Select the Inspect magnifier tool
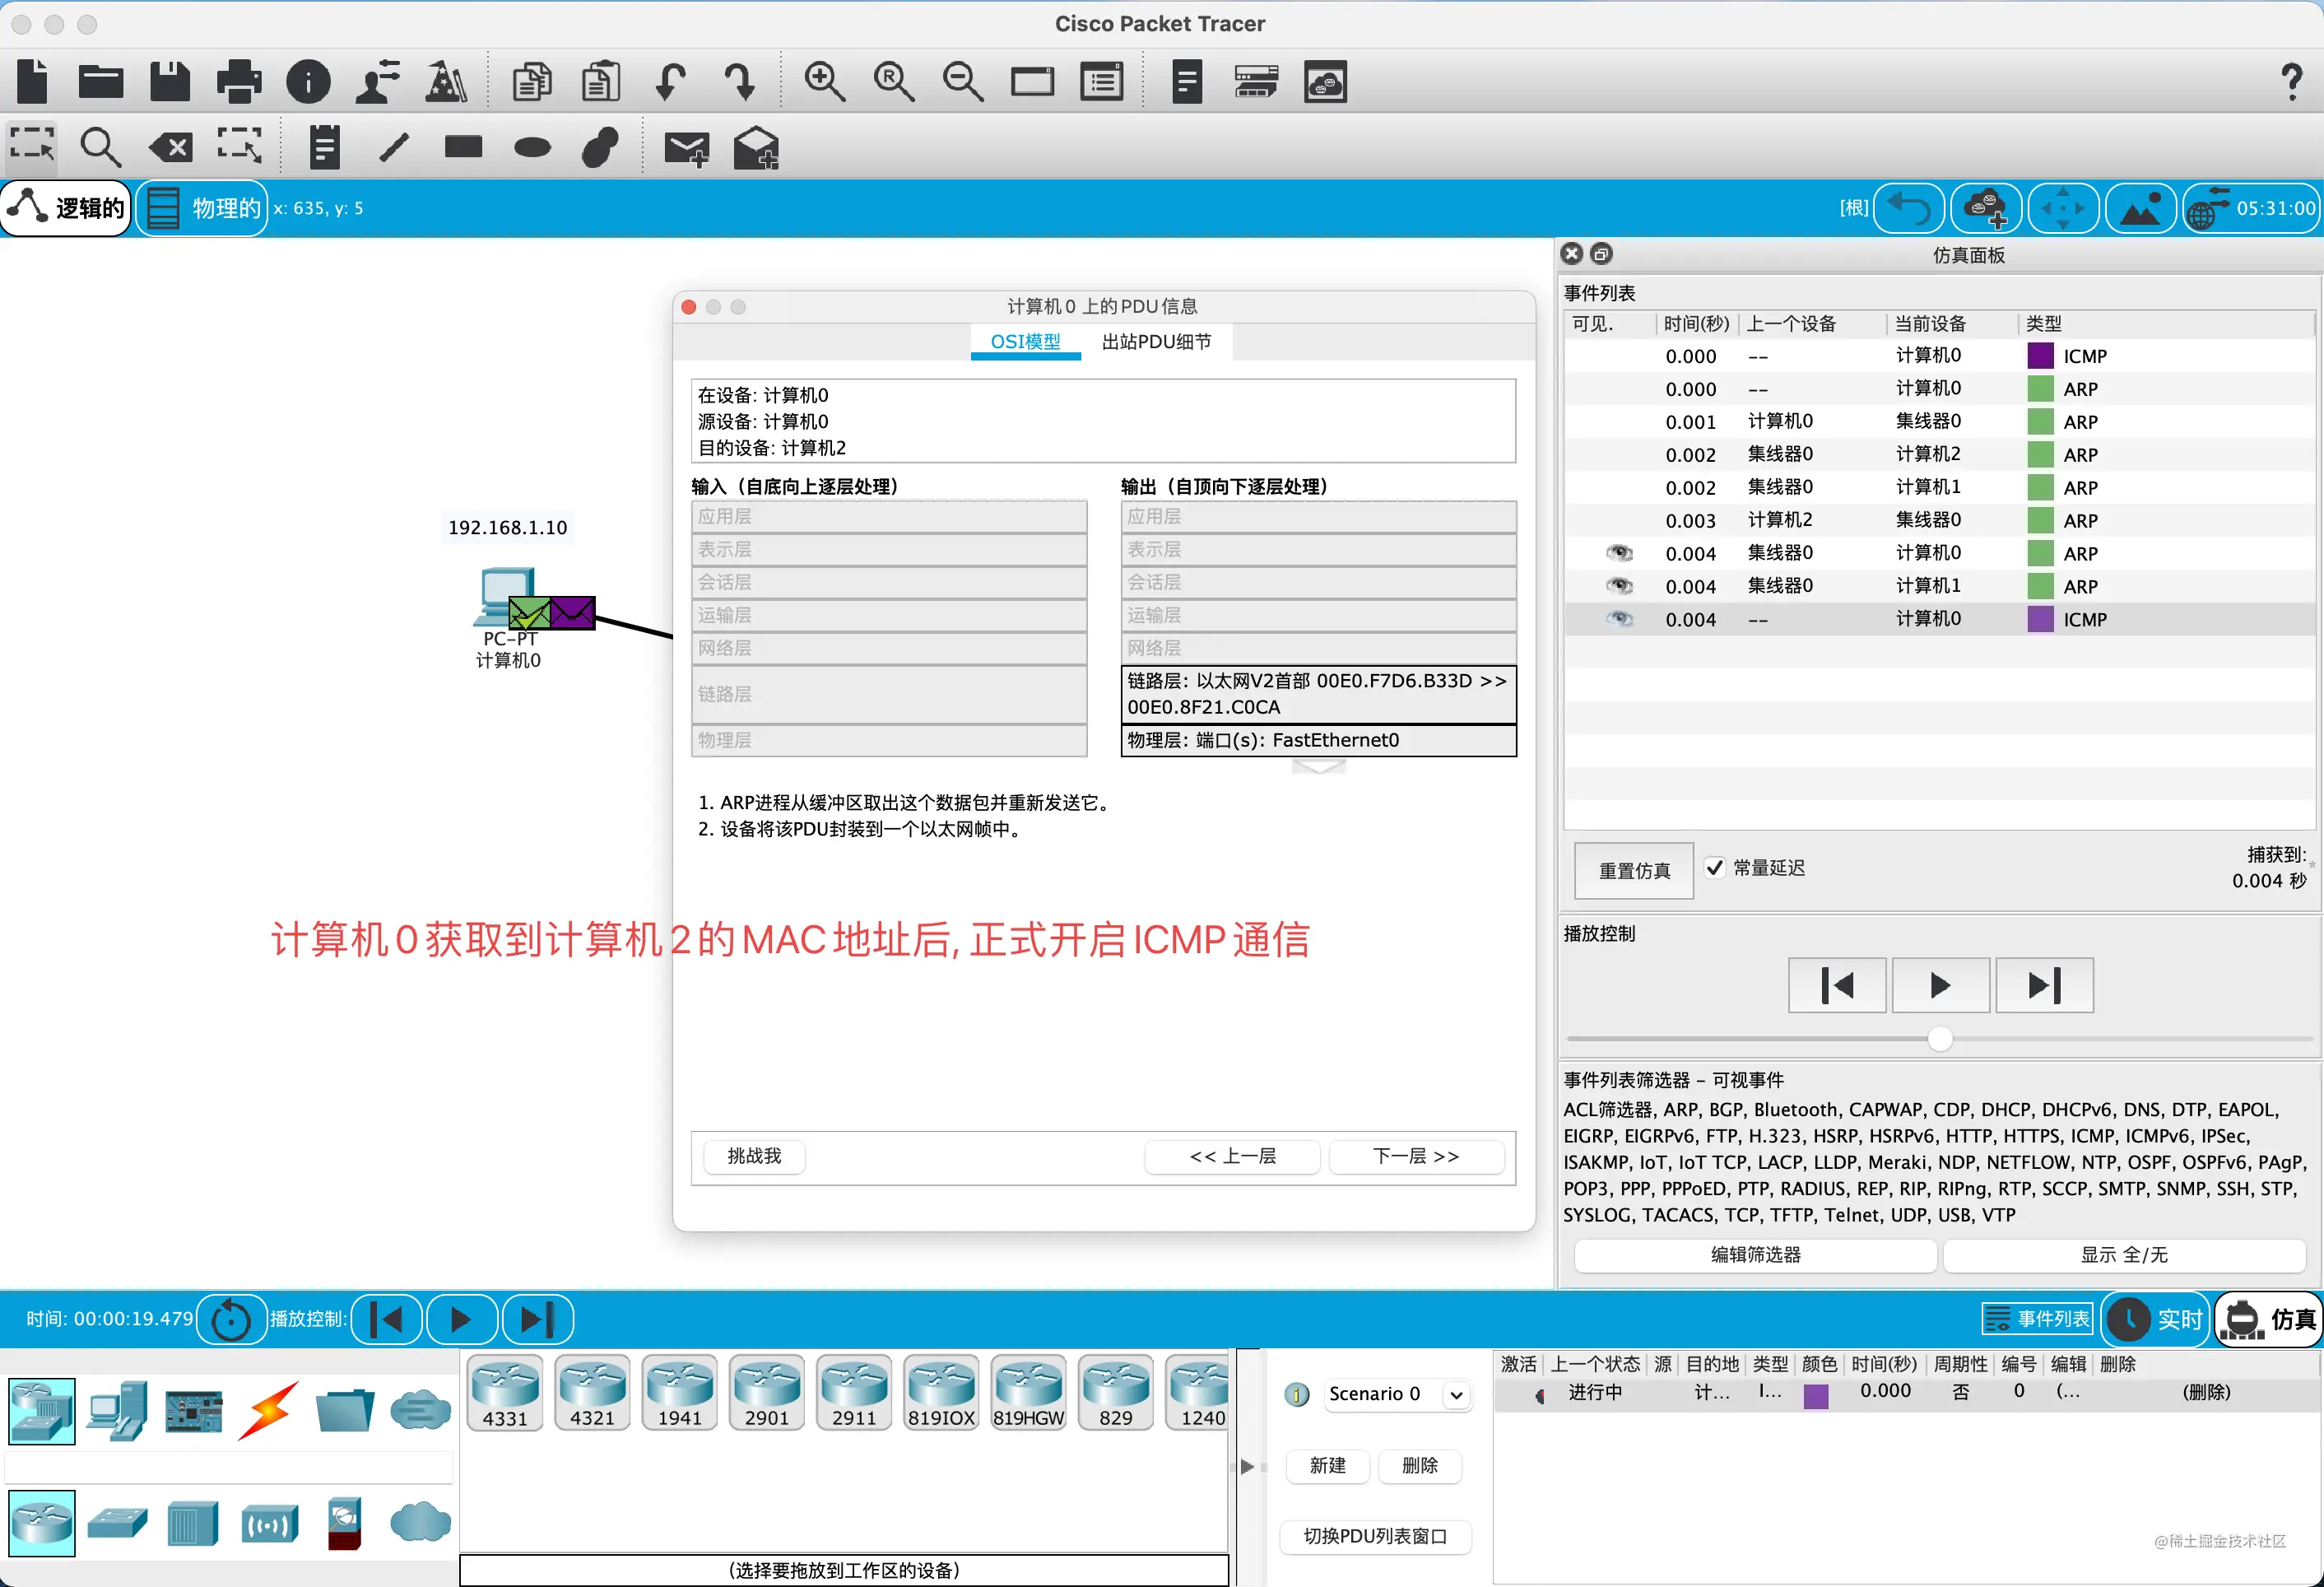The width and height of the screenshot is (2324, 1587). 100,148
